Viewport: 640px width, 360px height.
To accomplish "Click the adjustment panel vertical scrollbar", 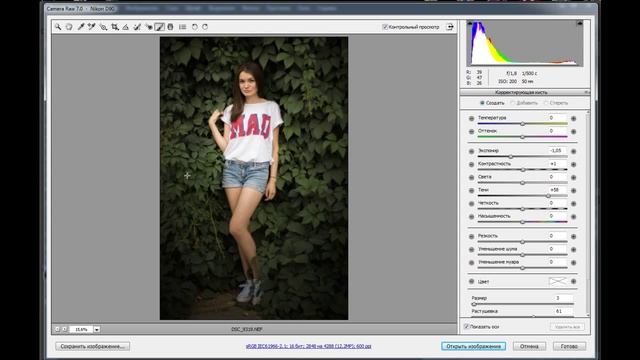I will pyautogui.click(x=588, y=213).
